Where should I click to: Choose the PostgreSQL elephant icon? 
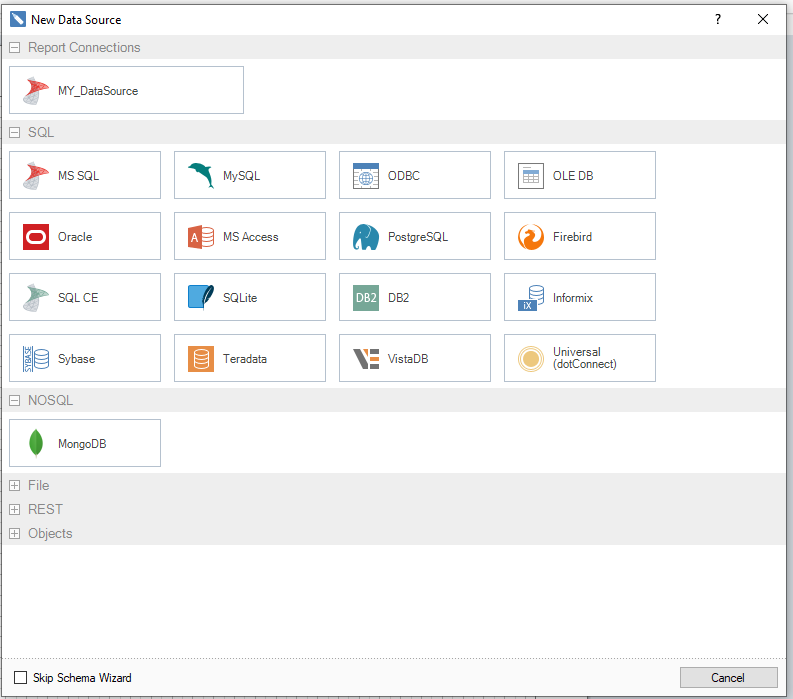point(366,237)
